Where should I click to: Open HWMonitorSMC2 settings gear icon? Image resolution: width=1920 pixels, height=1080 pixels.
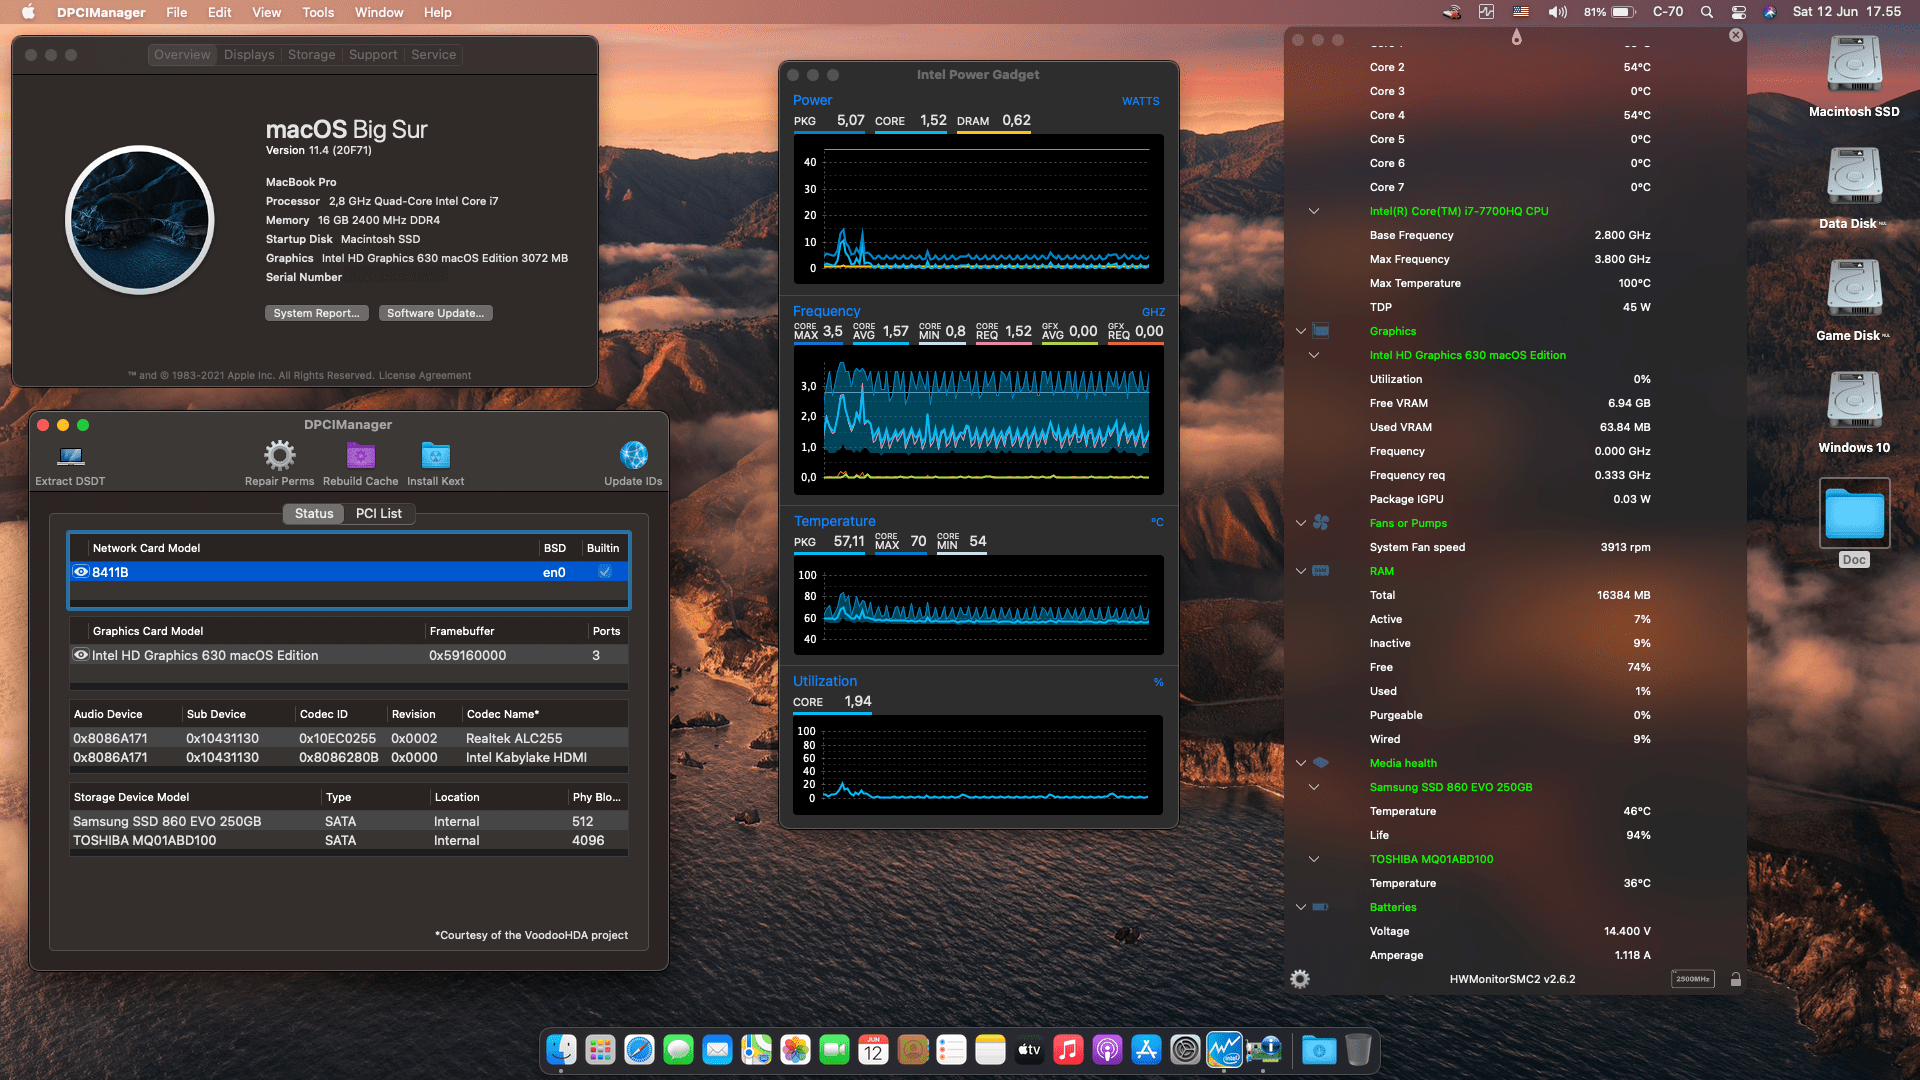tap(1300, 979)
